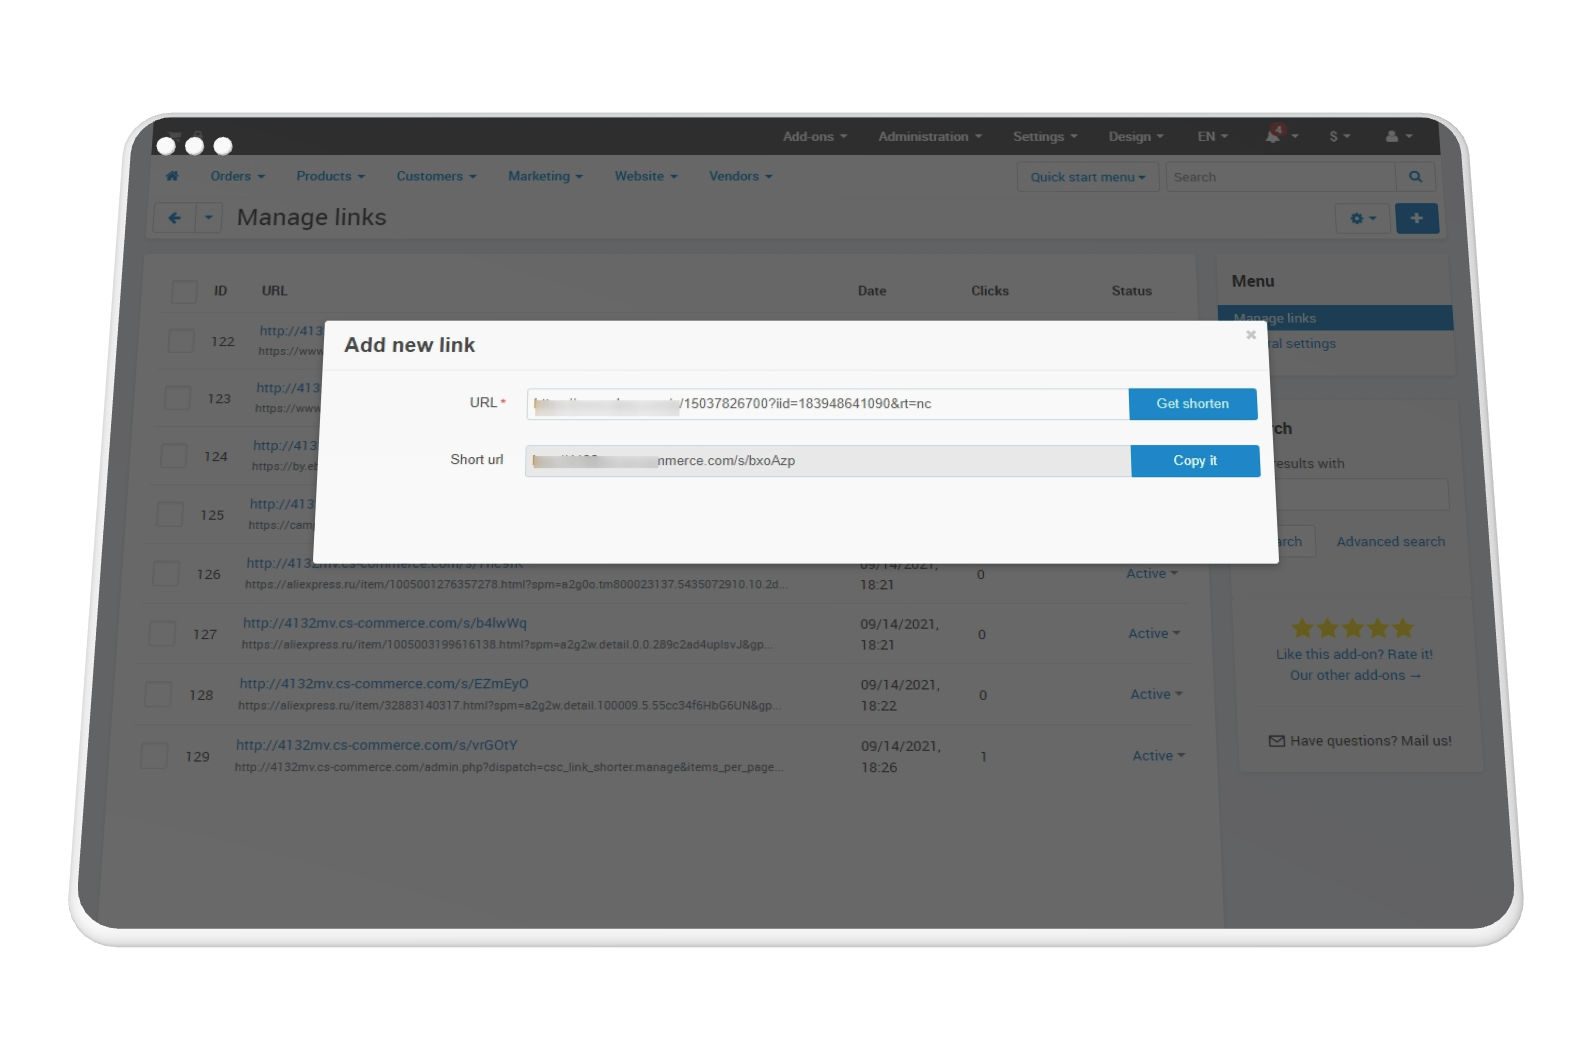Click the plus add link button
The image size is (1592, 1060).
[1417, 218]
